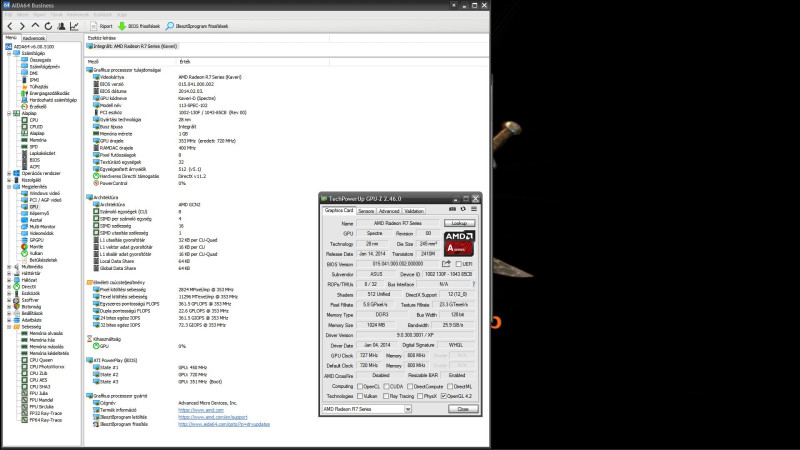The width and height of the screenshot is (800, 450).
Task: Select CPUID tree item
Action: pos(36,127)
